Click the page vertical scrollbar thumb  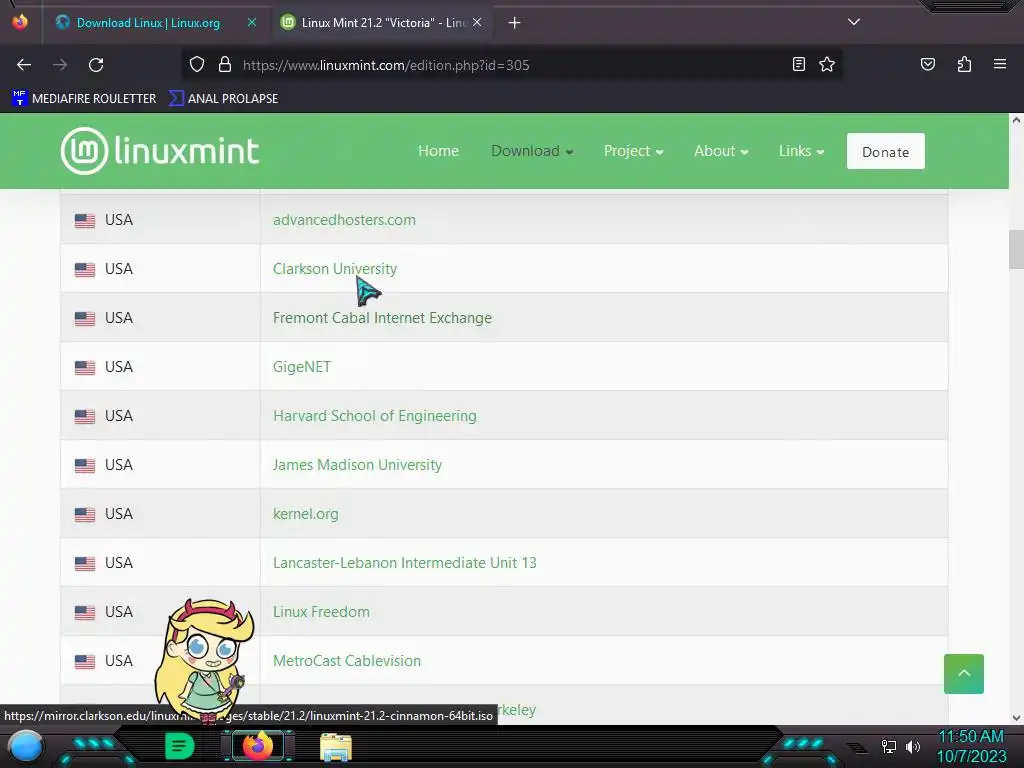tap(1016, 249)
